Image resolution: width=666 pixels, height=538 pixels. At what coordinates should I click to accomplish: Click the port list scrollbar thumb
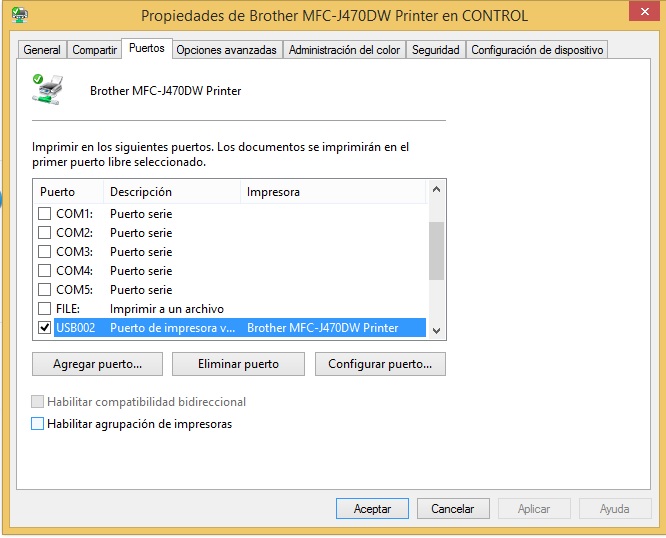pyautogui.click(x=436, y=250)
